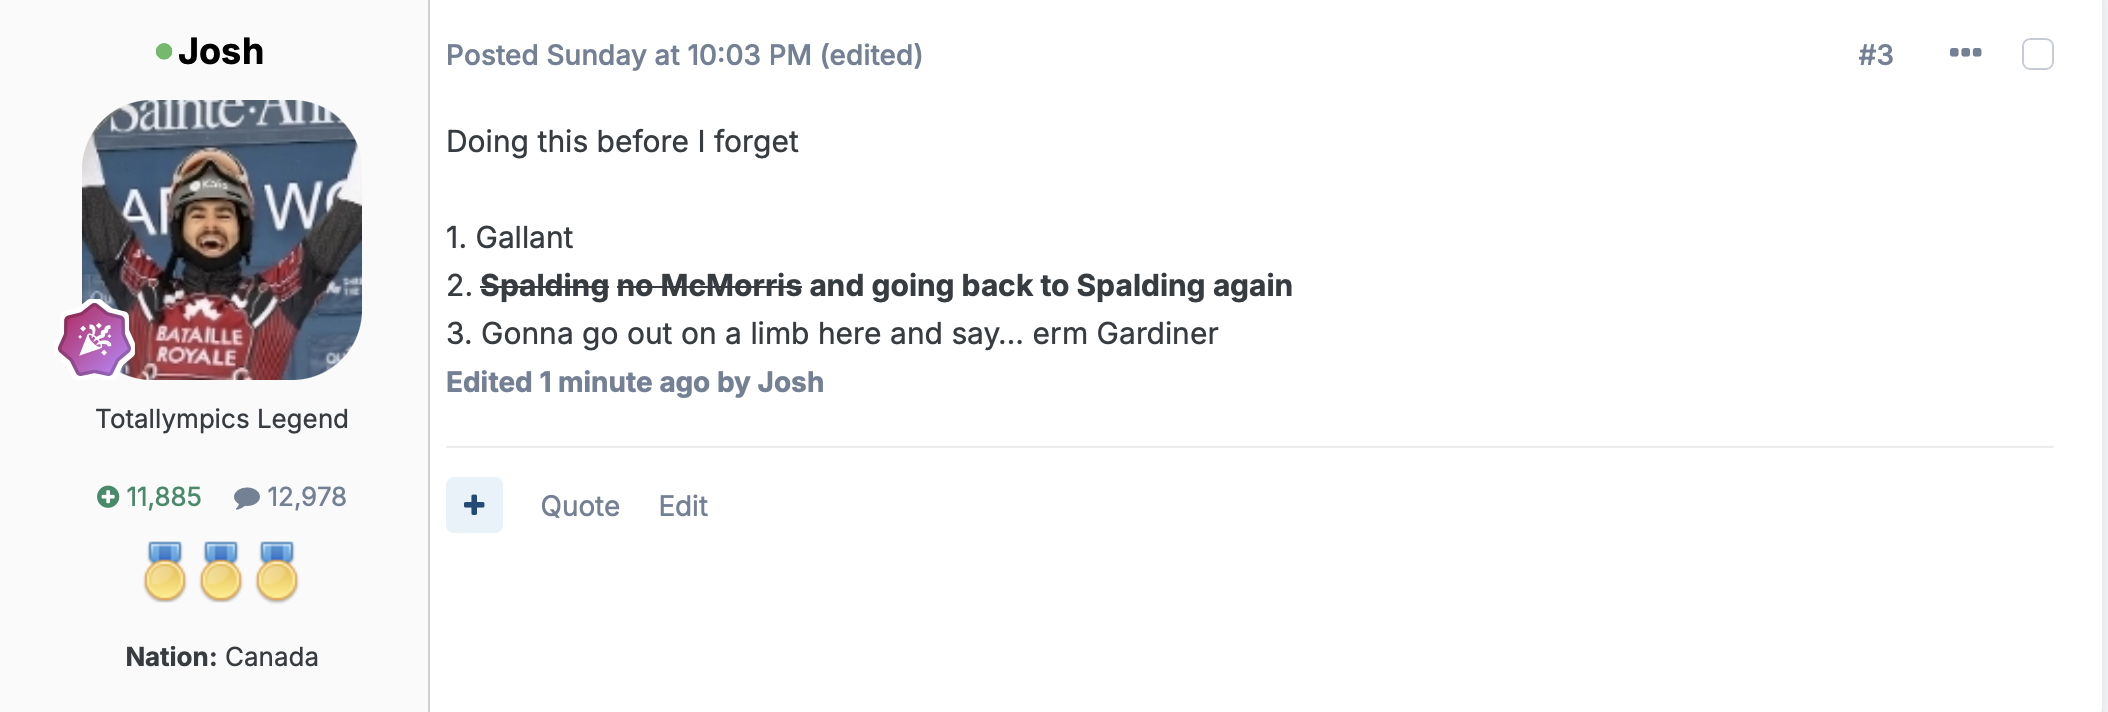Click the second gold medal icon
The image size is (2108, 712).
221,572
